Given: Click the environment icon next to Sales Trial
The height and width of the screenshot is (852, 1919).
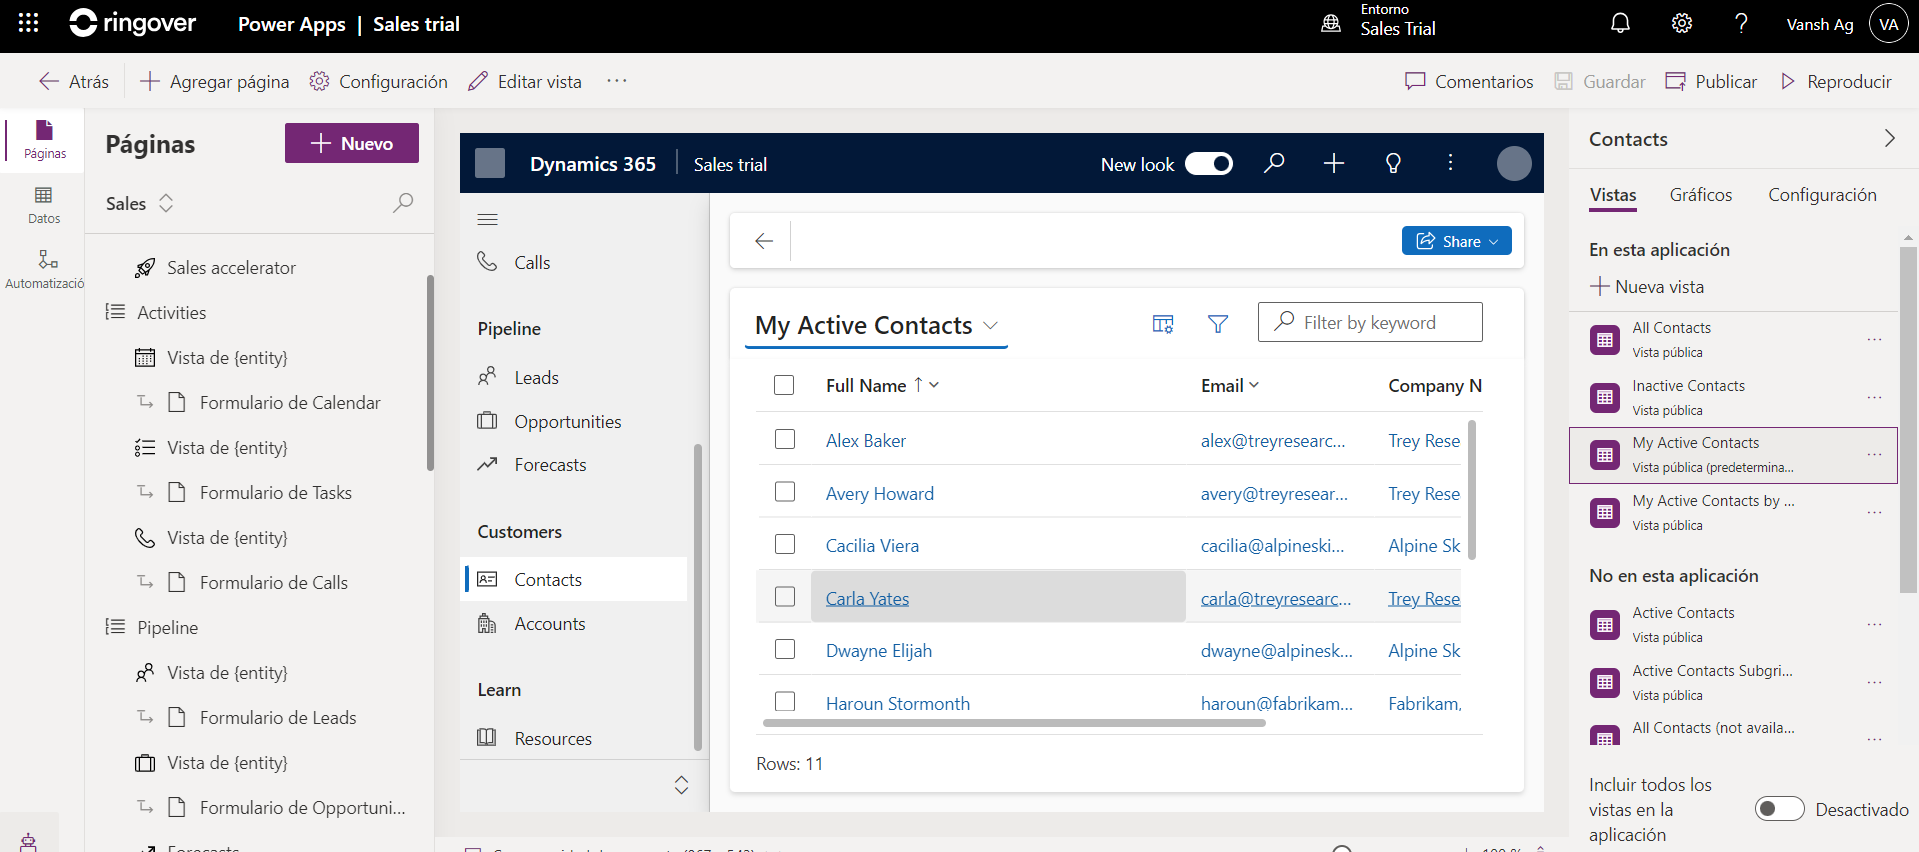Looking at the screenshot, I should (x=1331, y=23).
